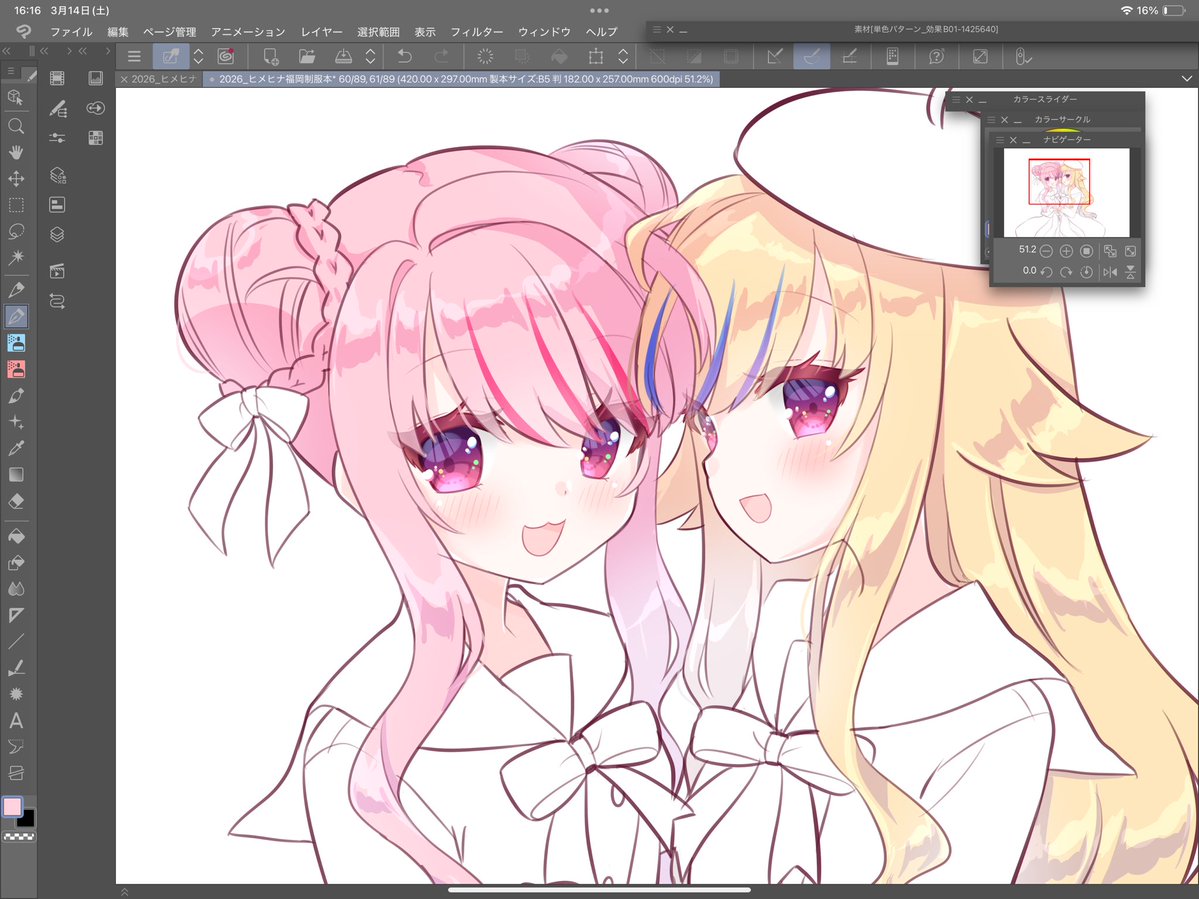This screenshot has width=1199, height=899.
Task: Open the 編集 menu
Action: 118,32
